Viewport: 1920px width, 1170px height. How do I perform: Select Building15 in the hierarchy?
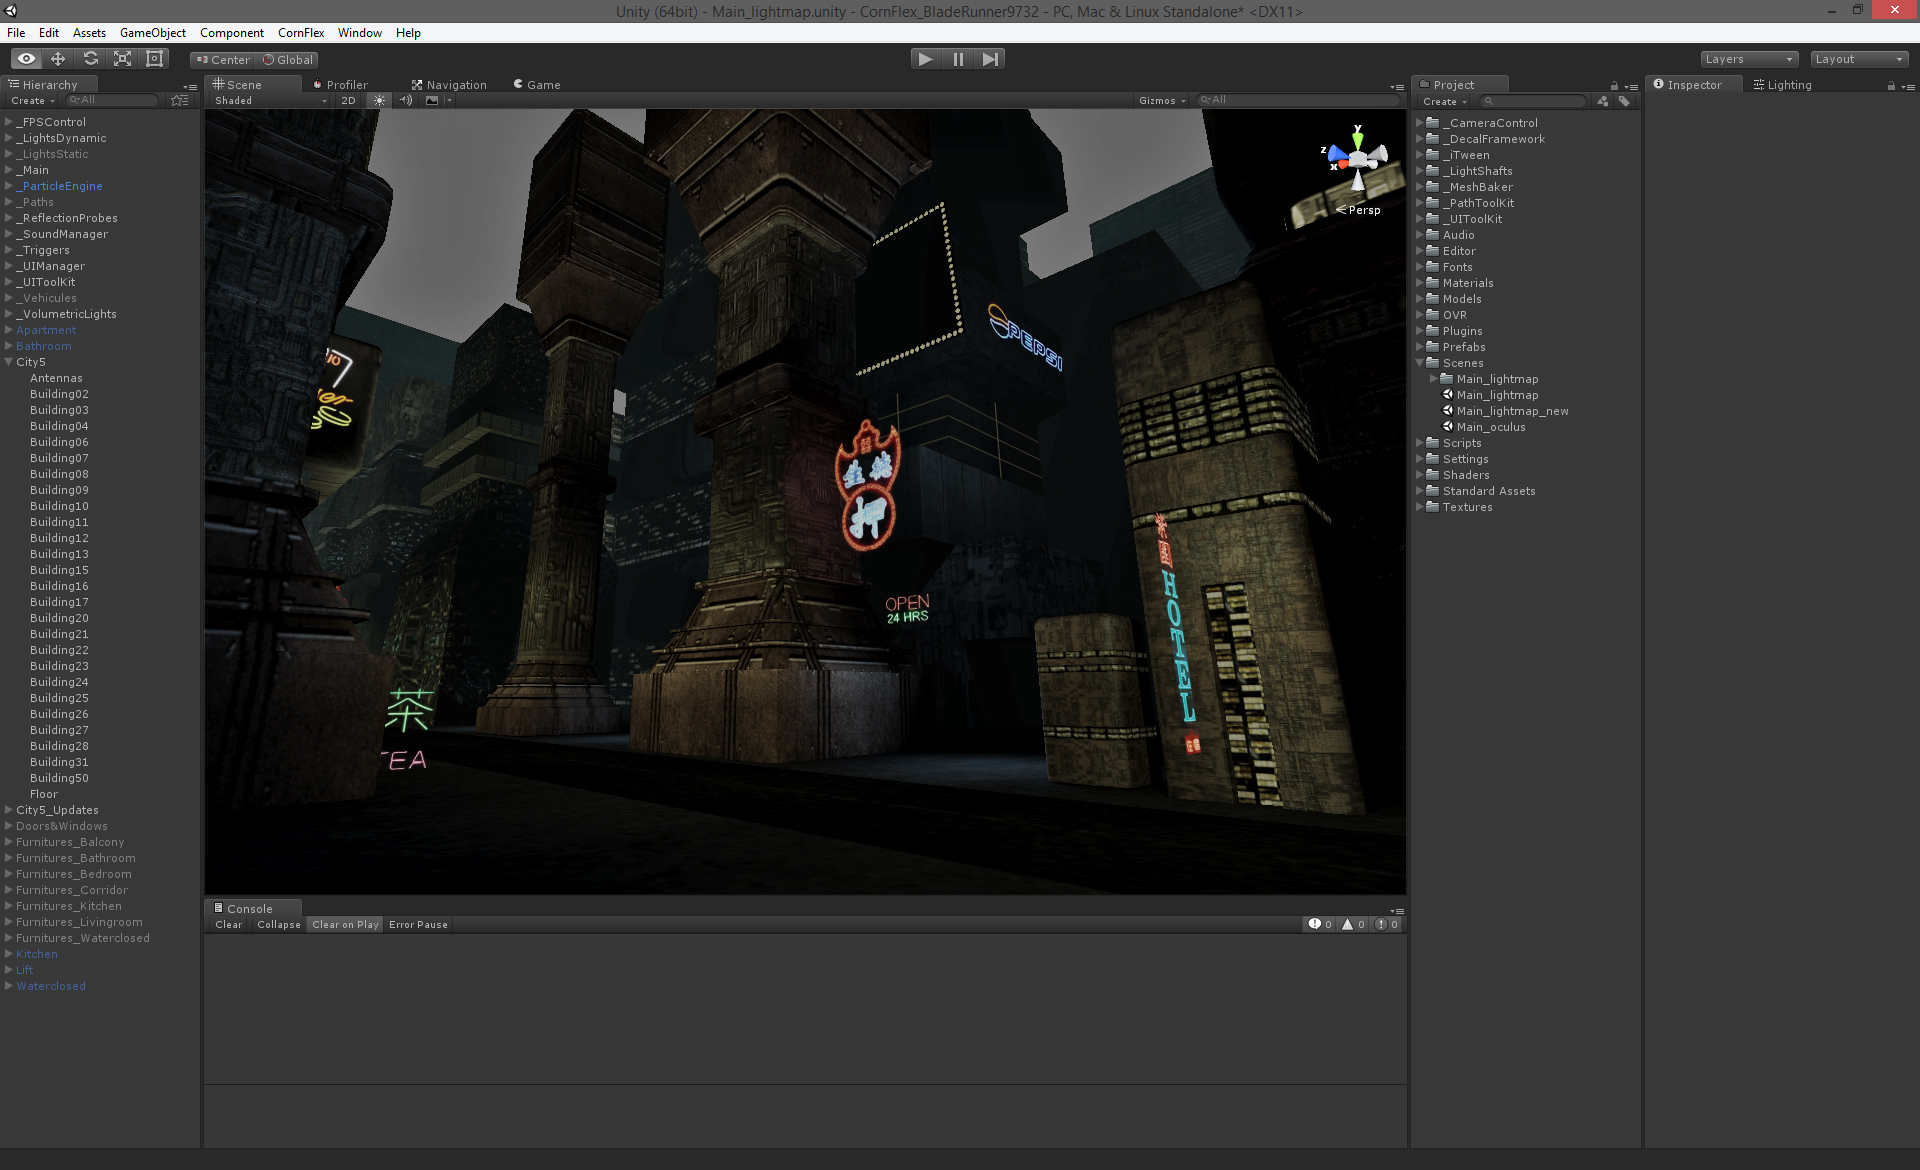pyautogui.click(x=59, y=570)
